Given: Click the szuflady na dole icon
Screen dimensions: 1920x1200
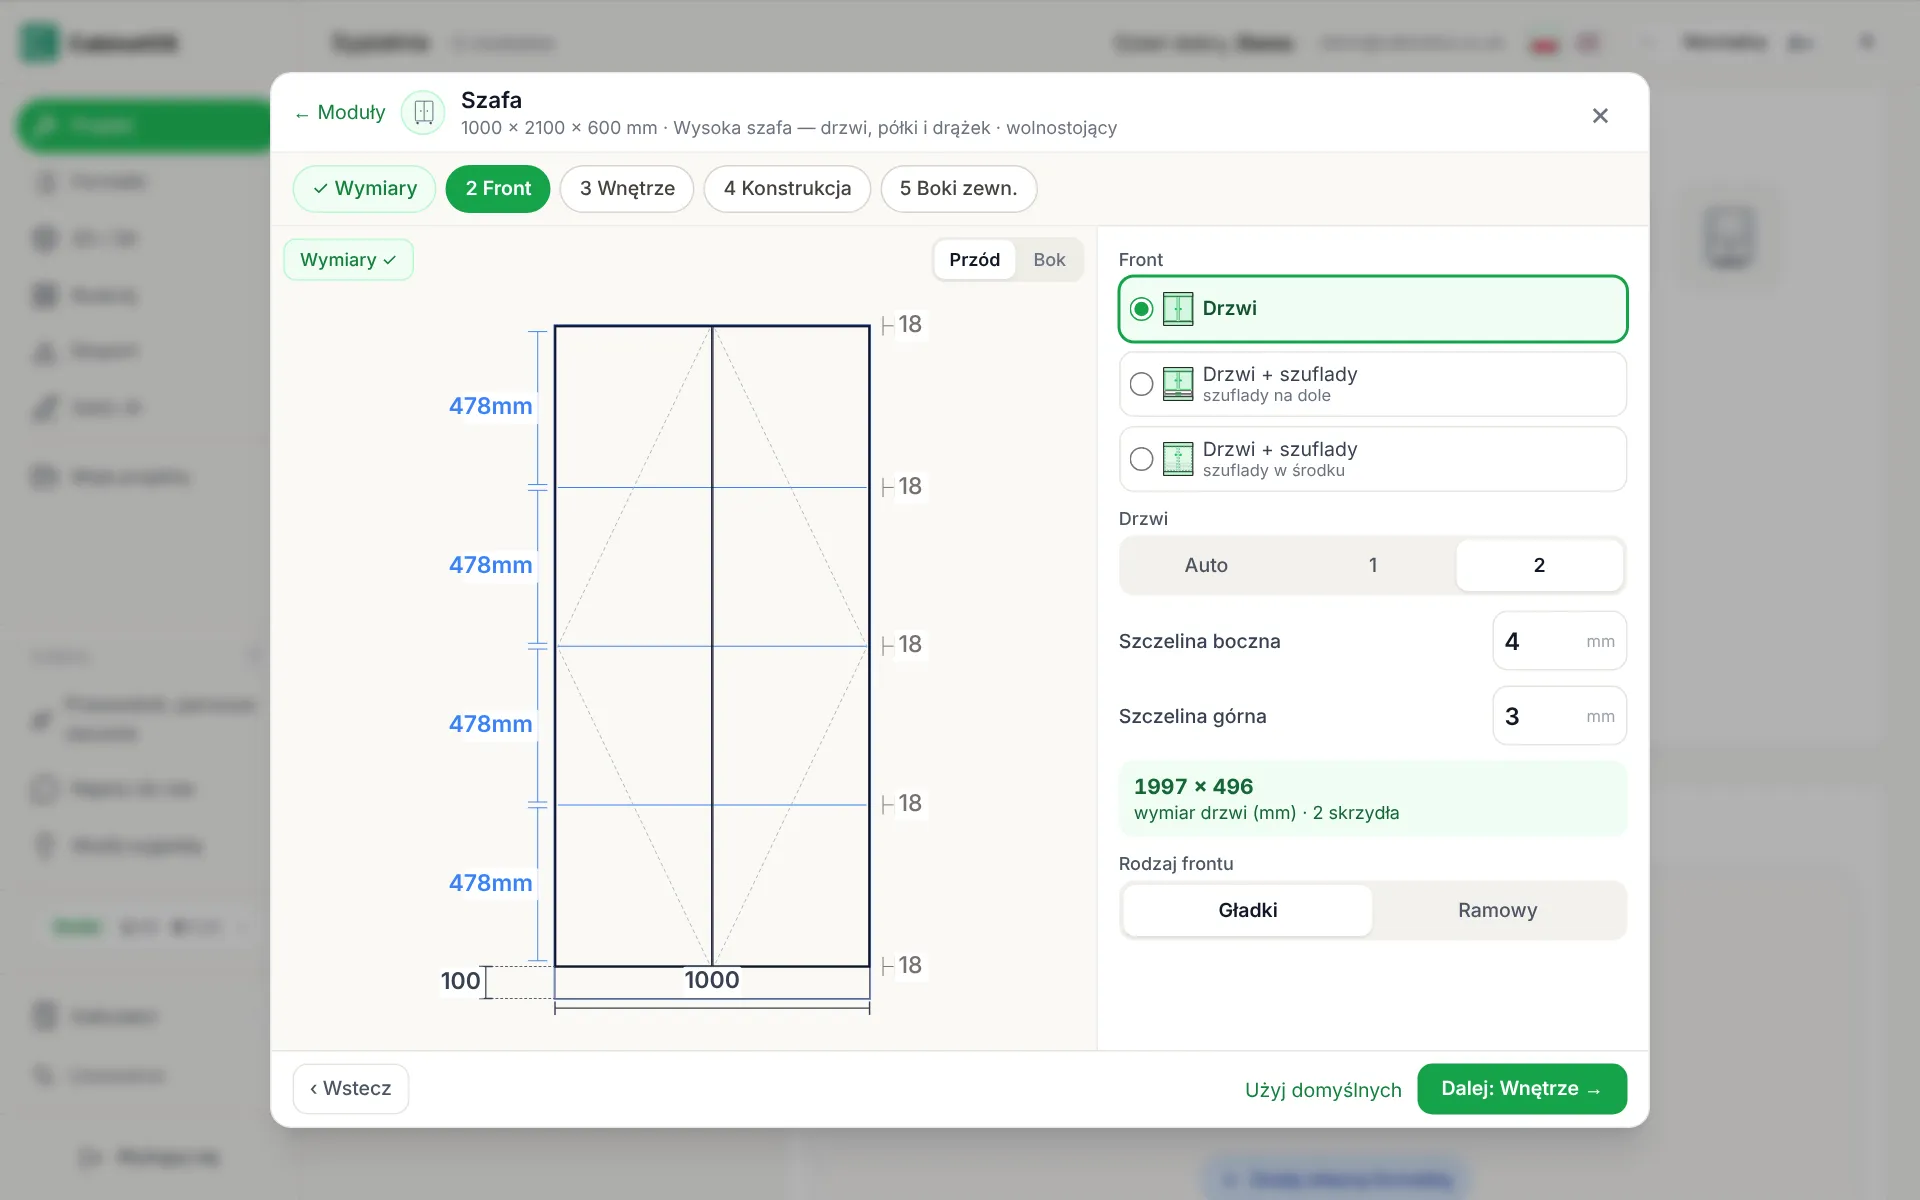Looking at the screenshot, I should (x=1178, y=384).
